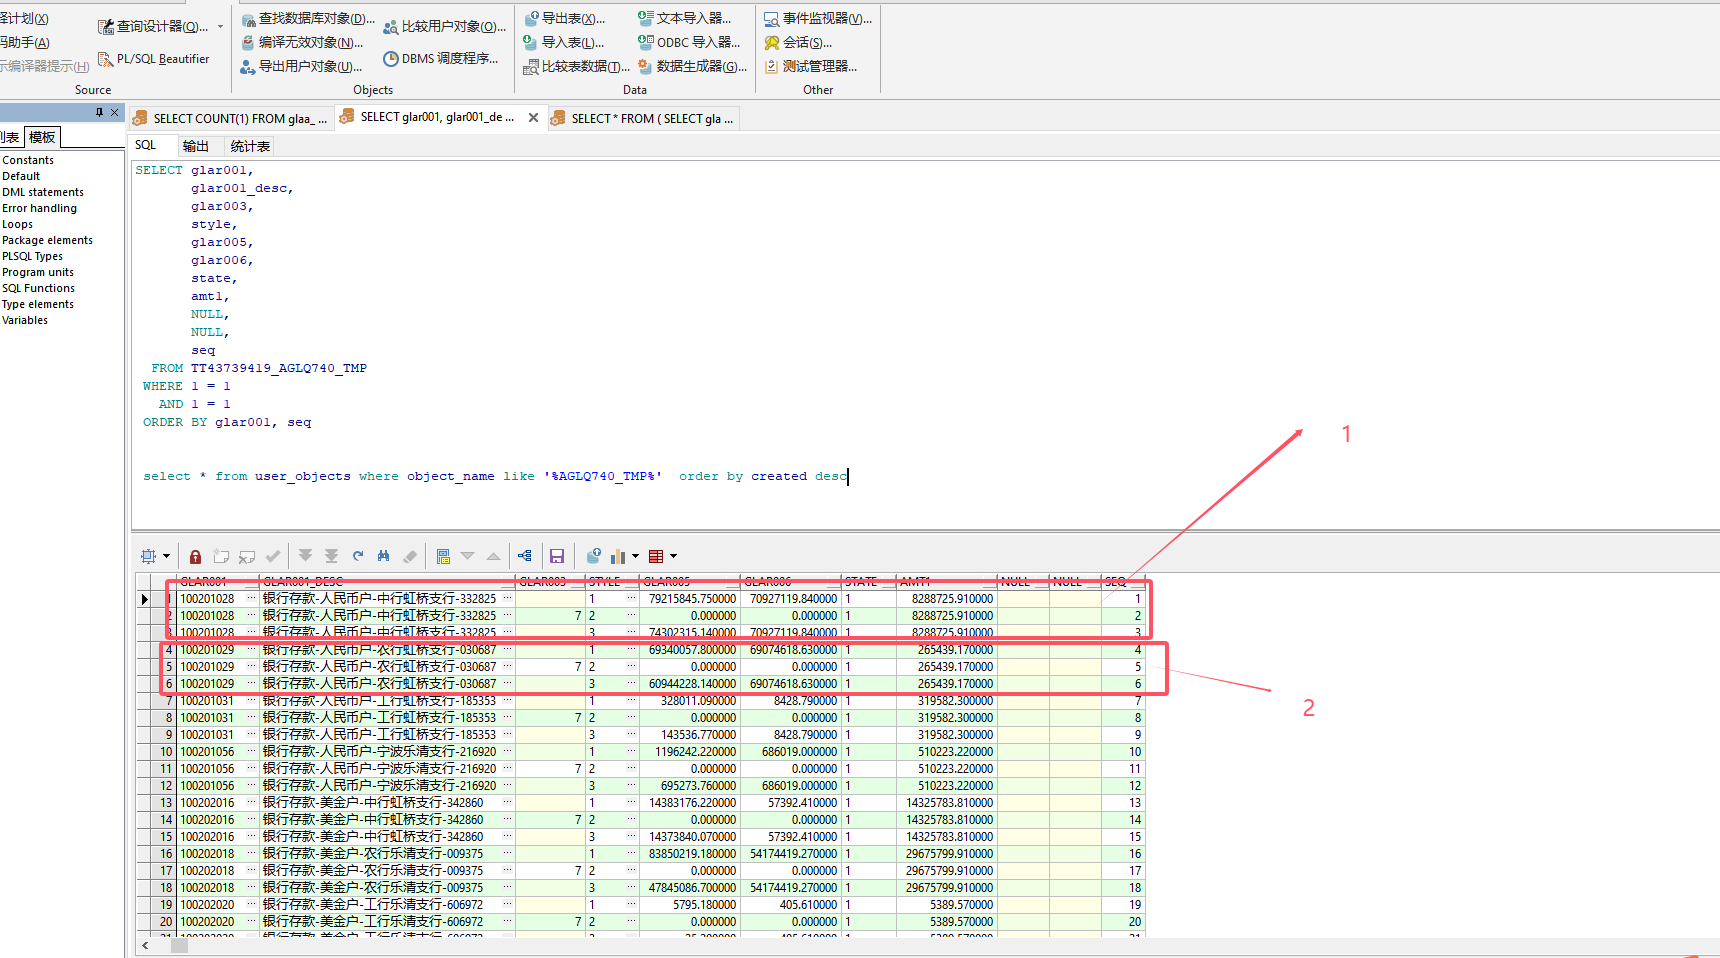This screenshot has width=1720, height=958.
Task: Pin the left side panel
Action: click(x=99, y=112)
